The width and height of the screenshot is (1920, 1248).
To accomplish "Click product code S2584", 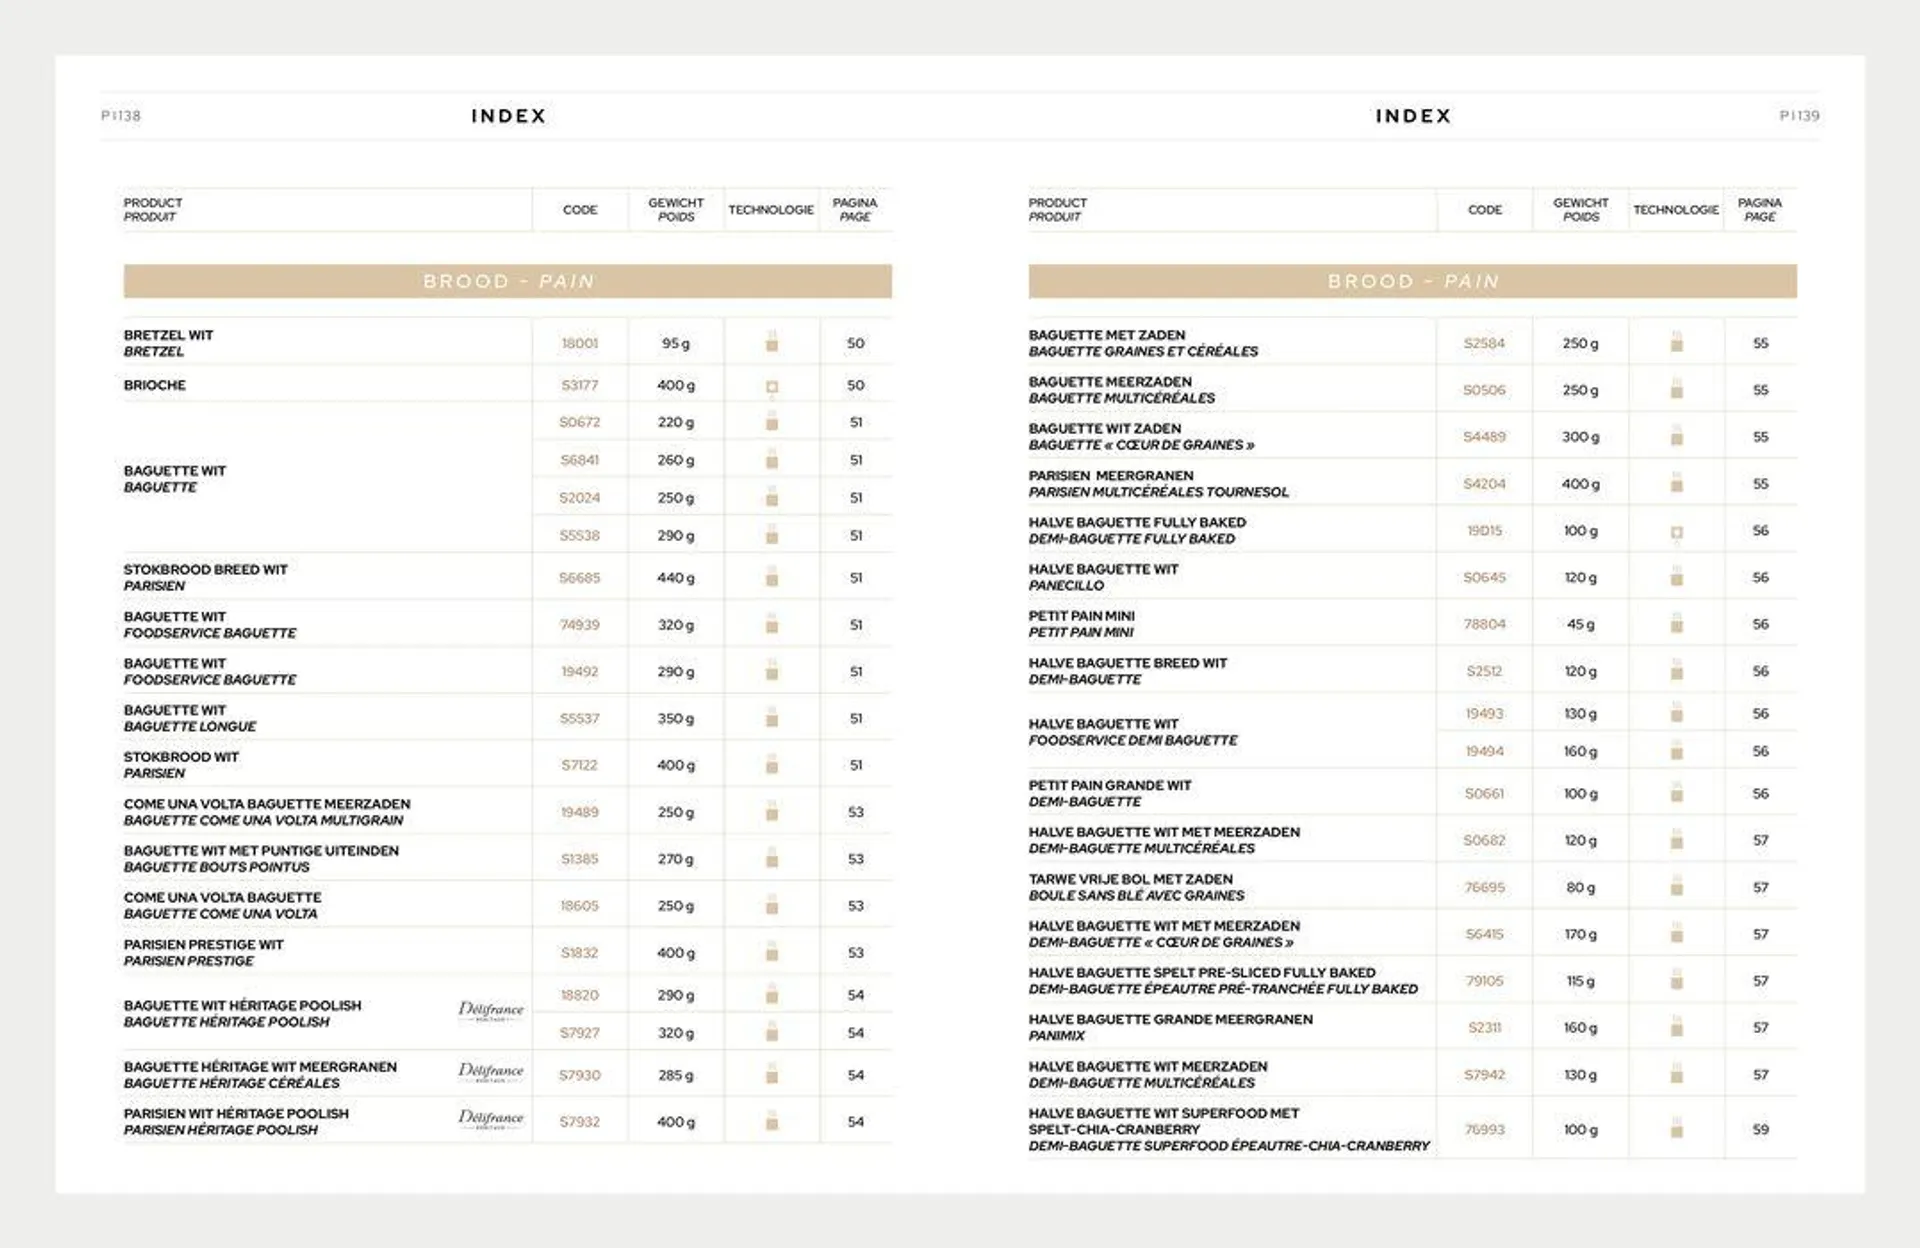I will tap(1485, 343).
